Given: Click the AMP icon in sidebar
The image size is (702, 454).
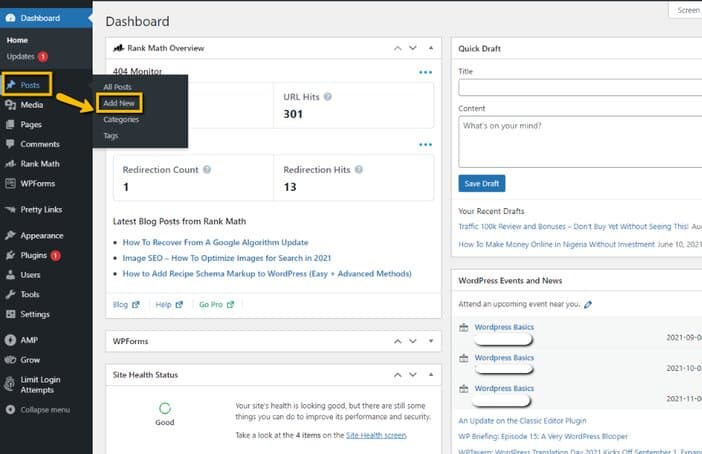Looking at the screenshot, I should click(10, 340).
